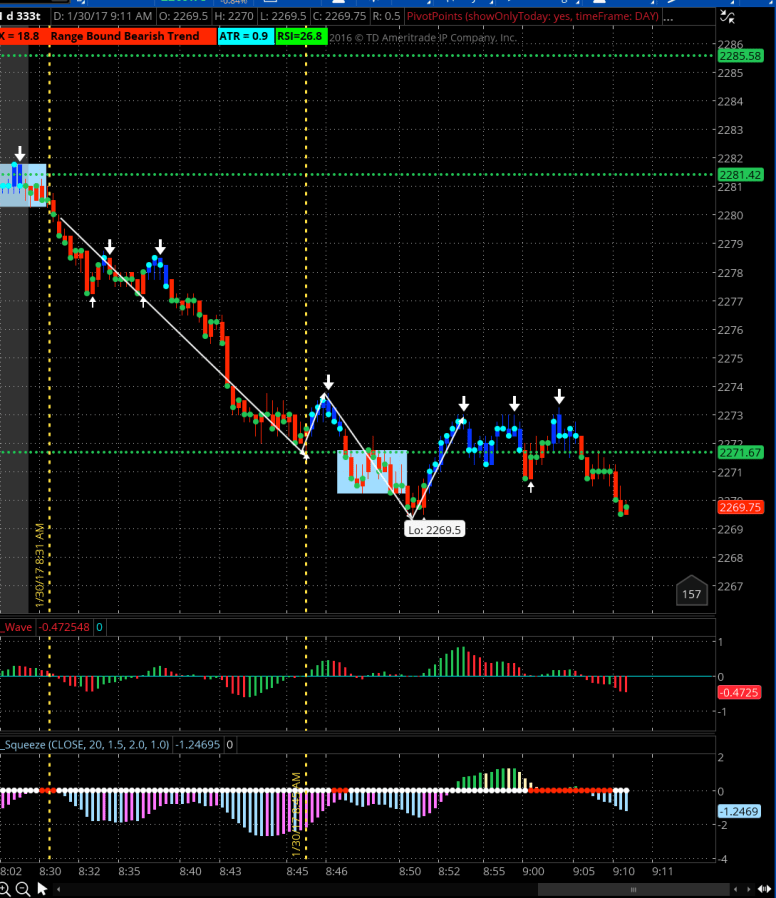Screen dimensions: 776x898
Task: Click the 2281.42 pivot price tag
Action: pyautogui.click(x=740, y=175)
